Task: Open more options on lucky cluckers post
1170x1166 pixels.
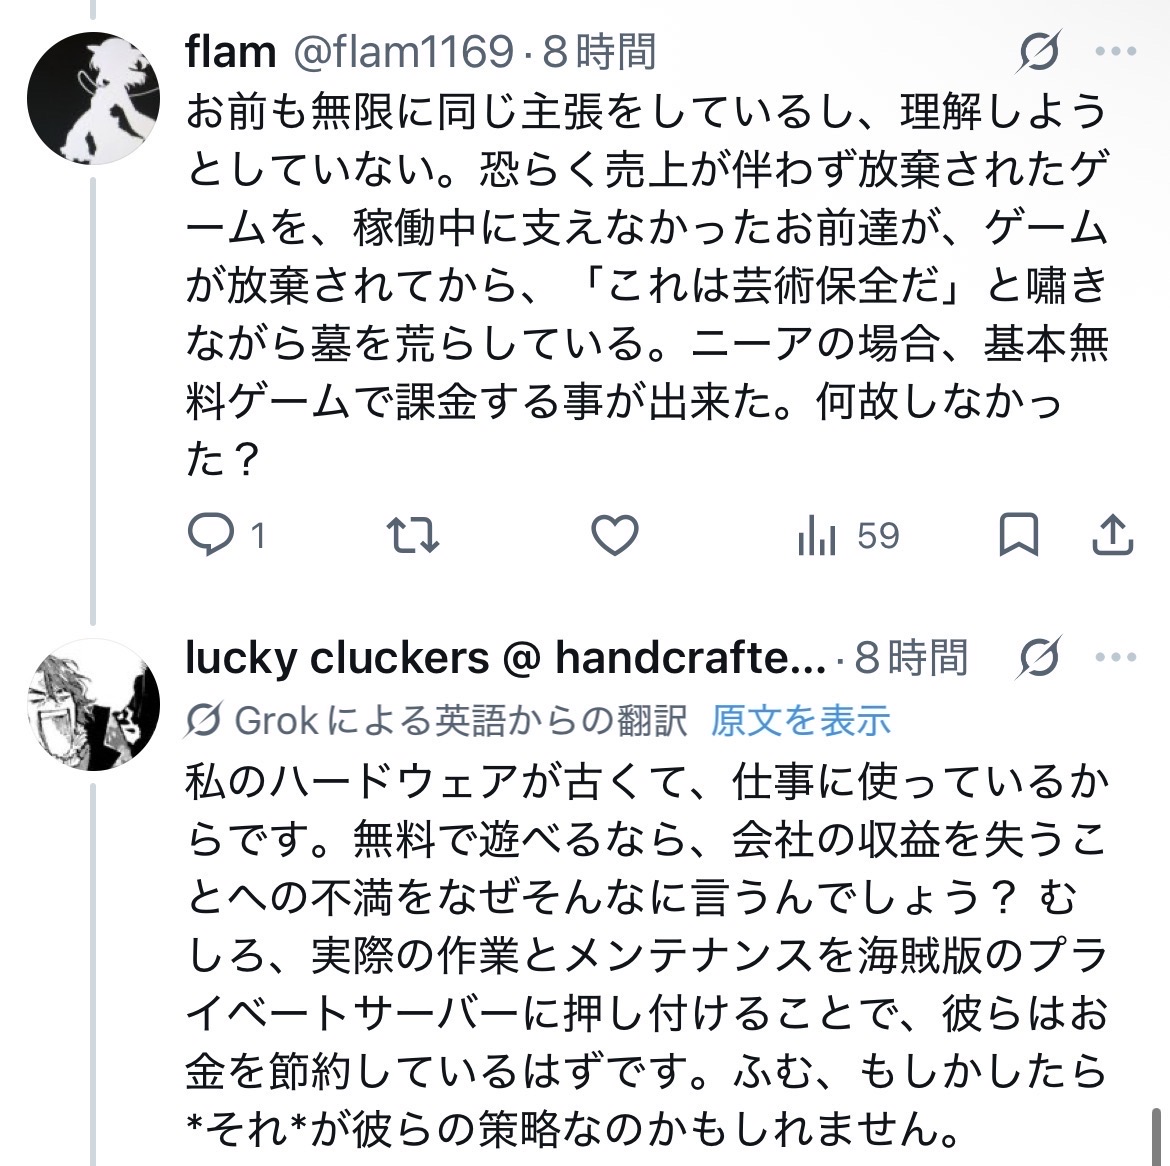Action: click(1117, 658)
